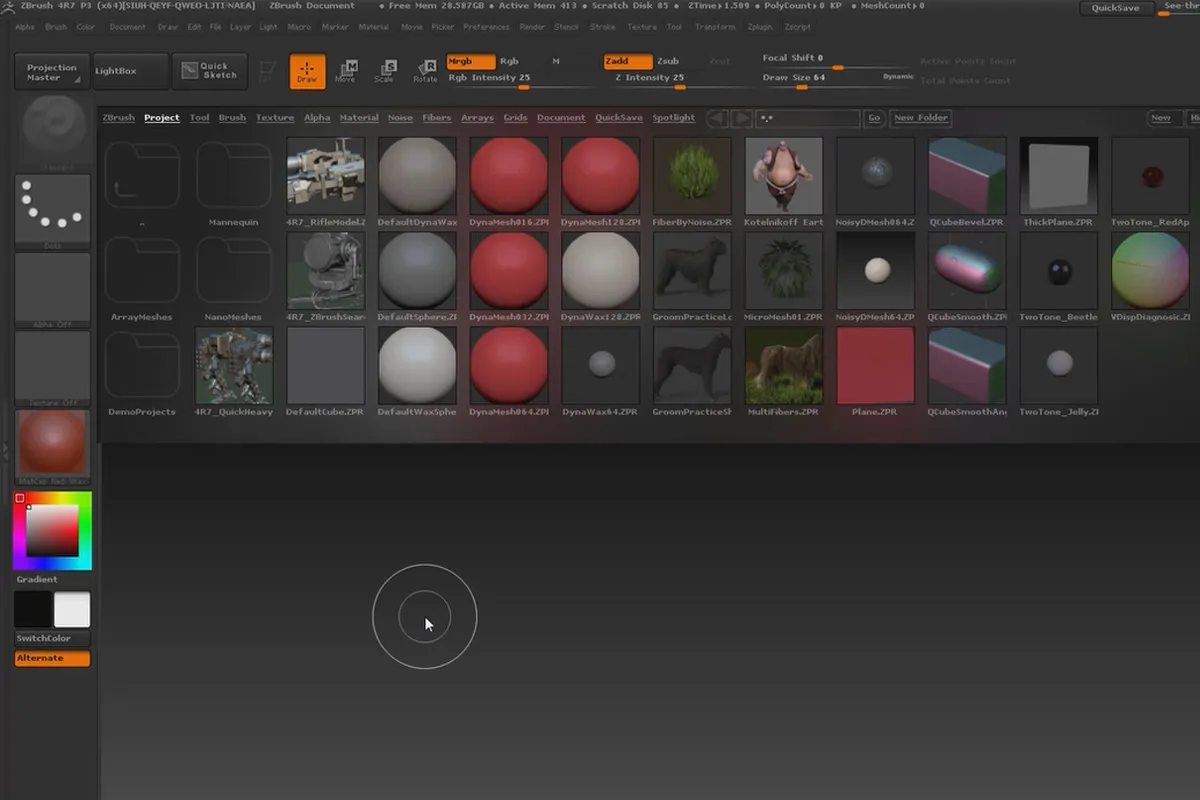The width and height of the screenshot is (1200, 800).
Task: Open the Alpha Off selector
Action: (53, 290)
